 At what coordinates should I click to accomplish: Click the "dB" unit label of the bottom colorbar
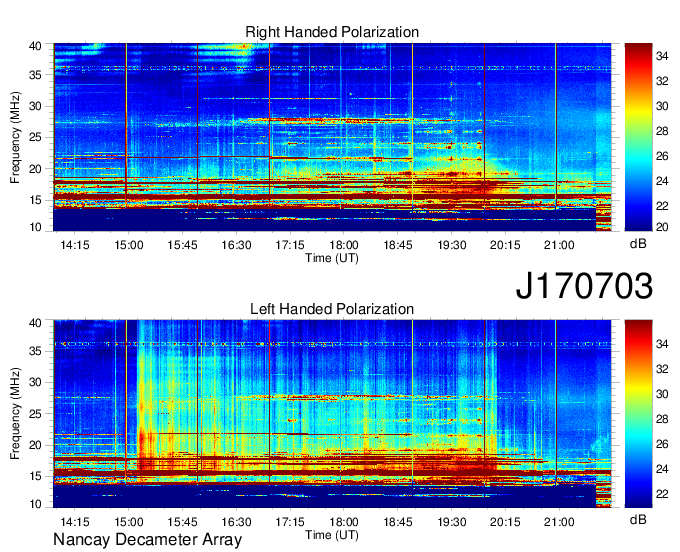point(638,519)
